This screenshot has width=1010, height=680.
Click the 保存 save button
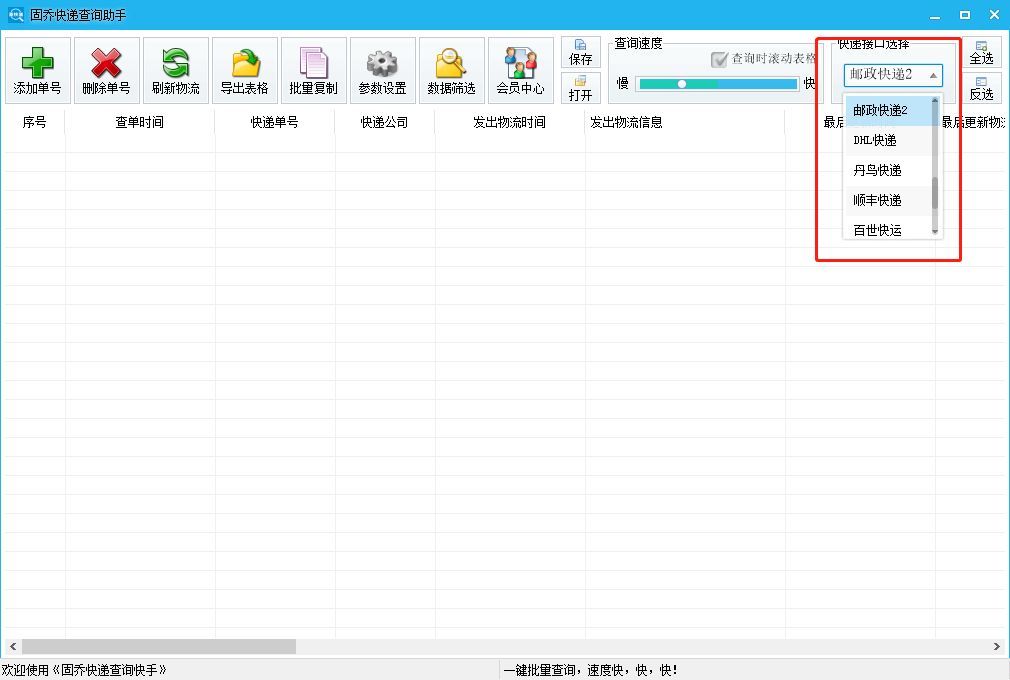point(580,52)
